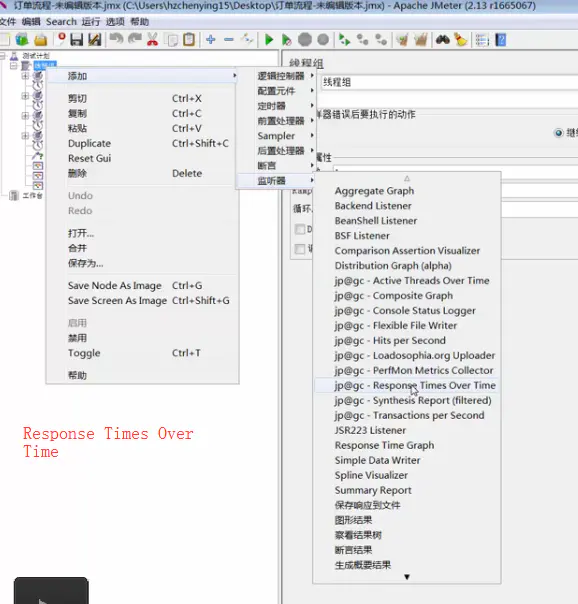Open the 文件 menu

coord(8,22)
